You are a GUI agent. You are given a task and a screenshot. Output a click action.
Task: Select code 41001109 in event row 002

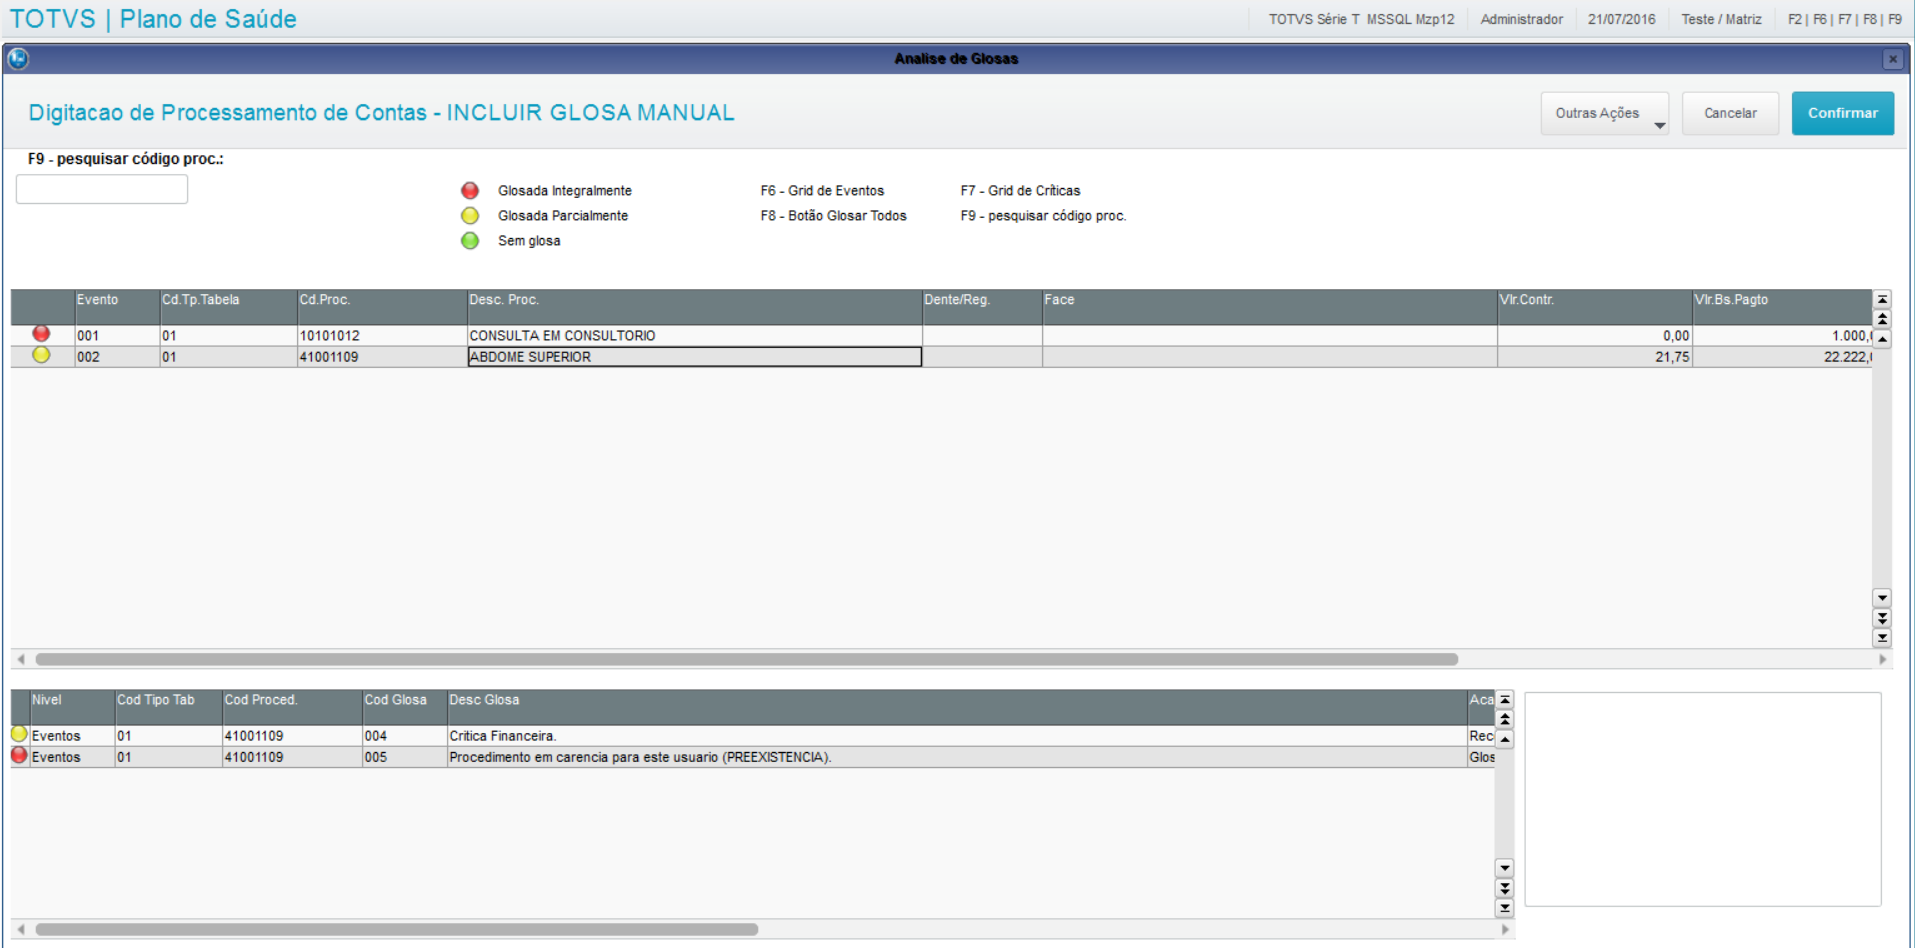tap(382, 357)
